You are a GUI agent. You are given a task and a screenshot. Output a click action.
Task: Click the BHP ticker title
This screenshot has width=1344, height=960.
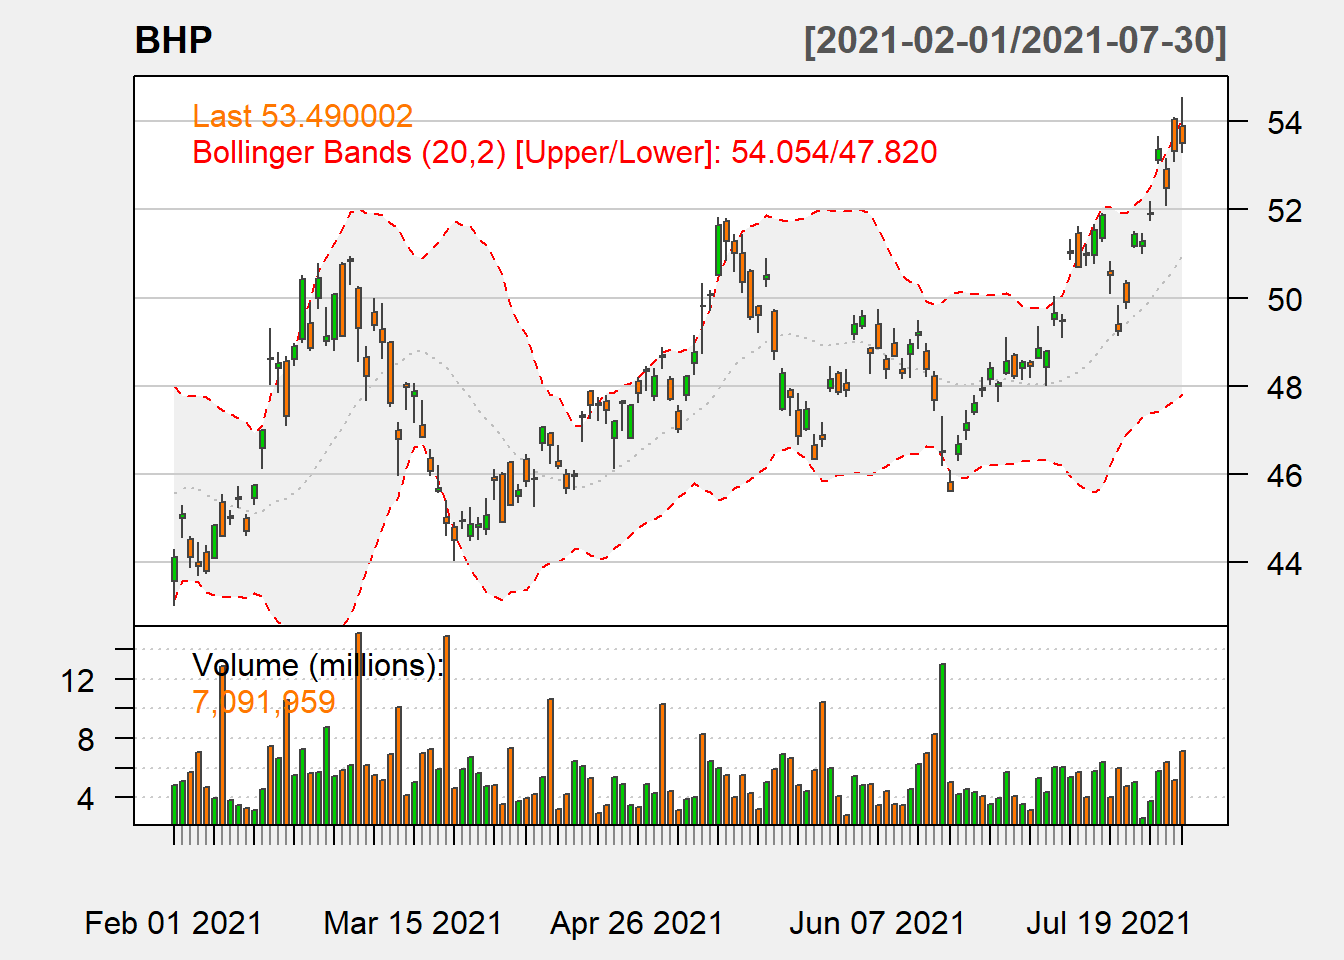click(173, 41)
